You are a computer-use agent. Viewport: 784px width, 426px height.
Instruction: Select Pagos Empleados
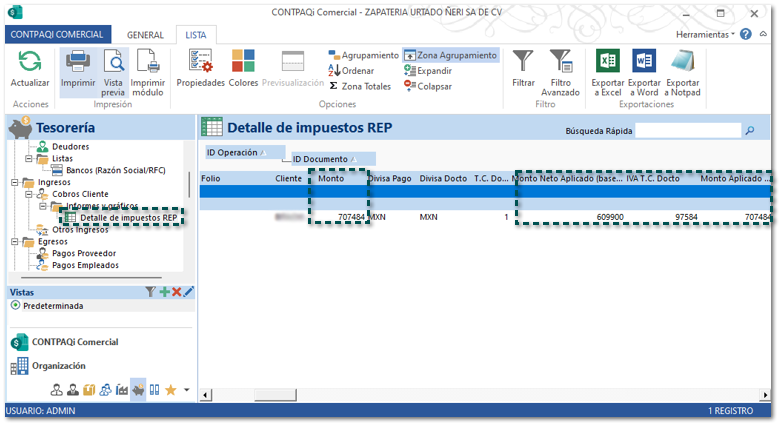pyautogui.click(x=86, y=265)
